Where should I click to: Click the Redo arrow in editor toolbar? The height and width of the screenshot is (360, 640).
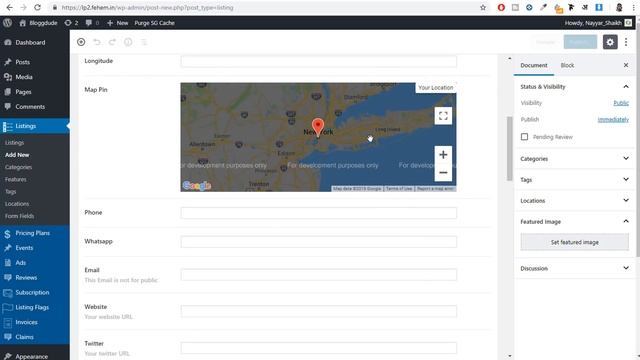coord(112,42)
